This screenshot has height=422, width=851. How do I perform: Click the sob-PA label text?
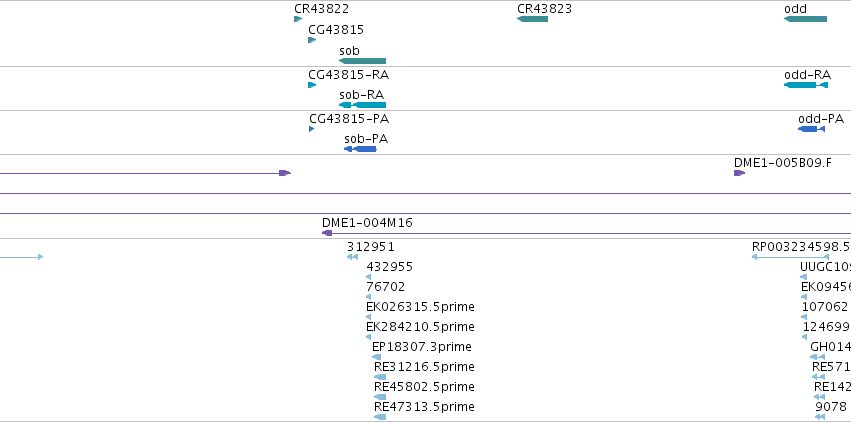click(x=366, y=139)
